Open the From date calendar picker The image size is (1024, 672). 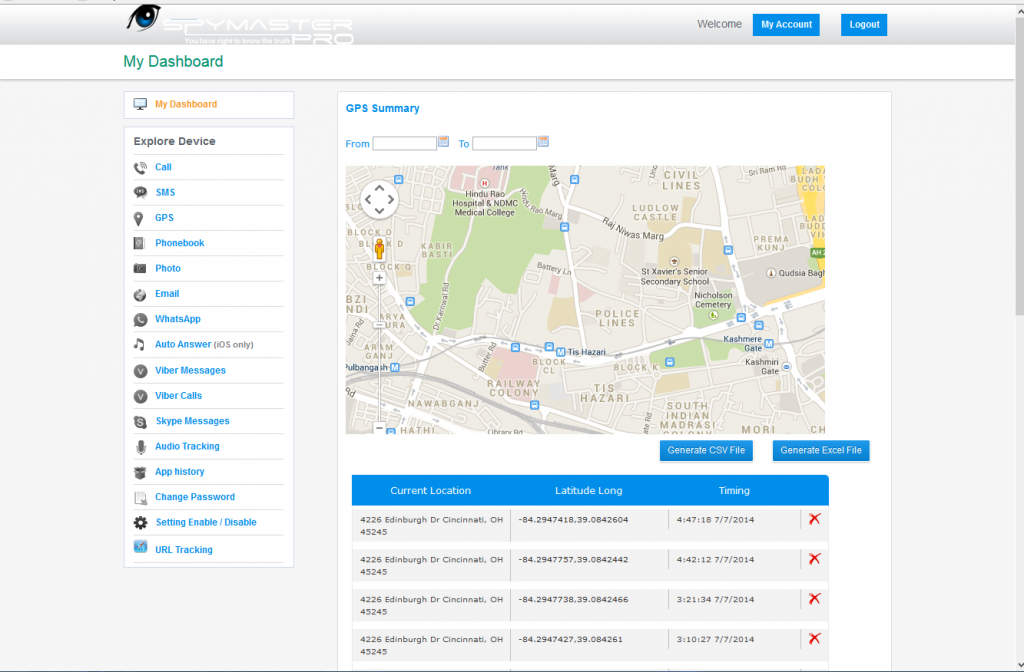tap(443, 142)
